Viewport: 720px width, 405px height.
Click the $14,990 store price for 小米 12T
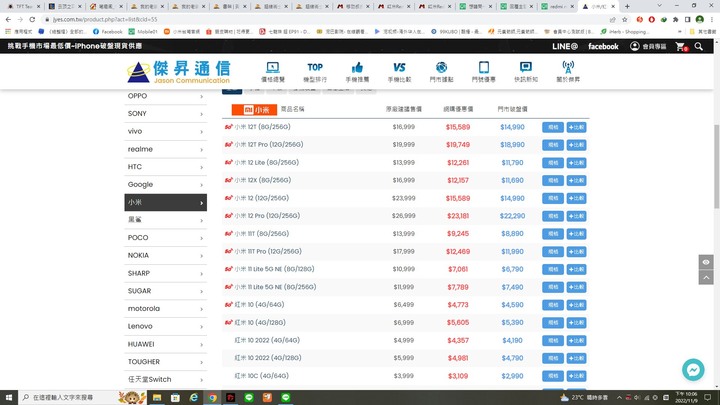coord(512,127)
